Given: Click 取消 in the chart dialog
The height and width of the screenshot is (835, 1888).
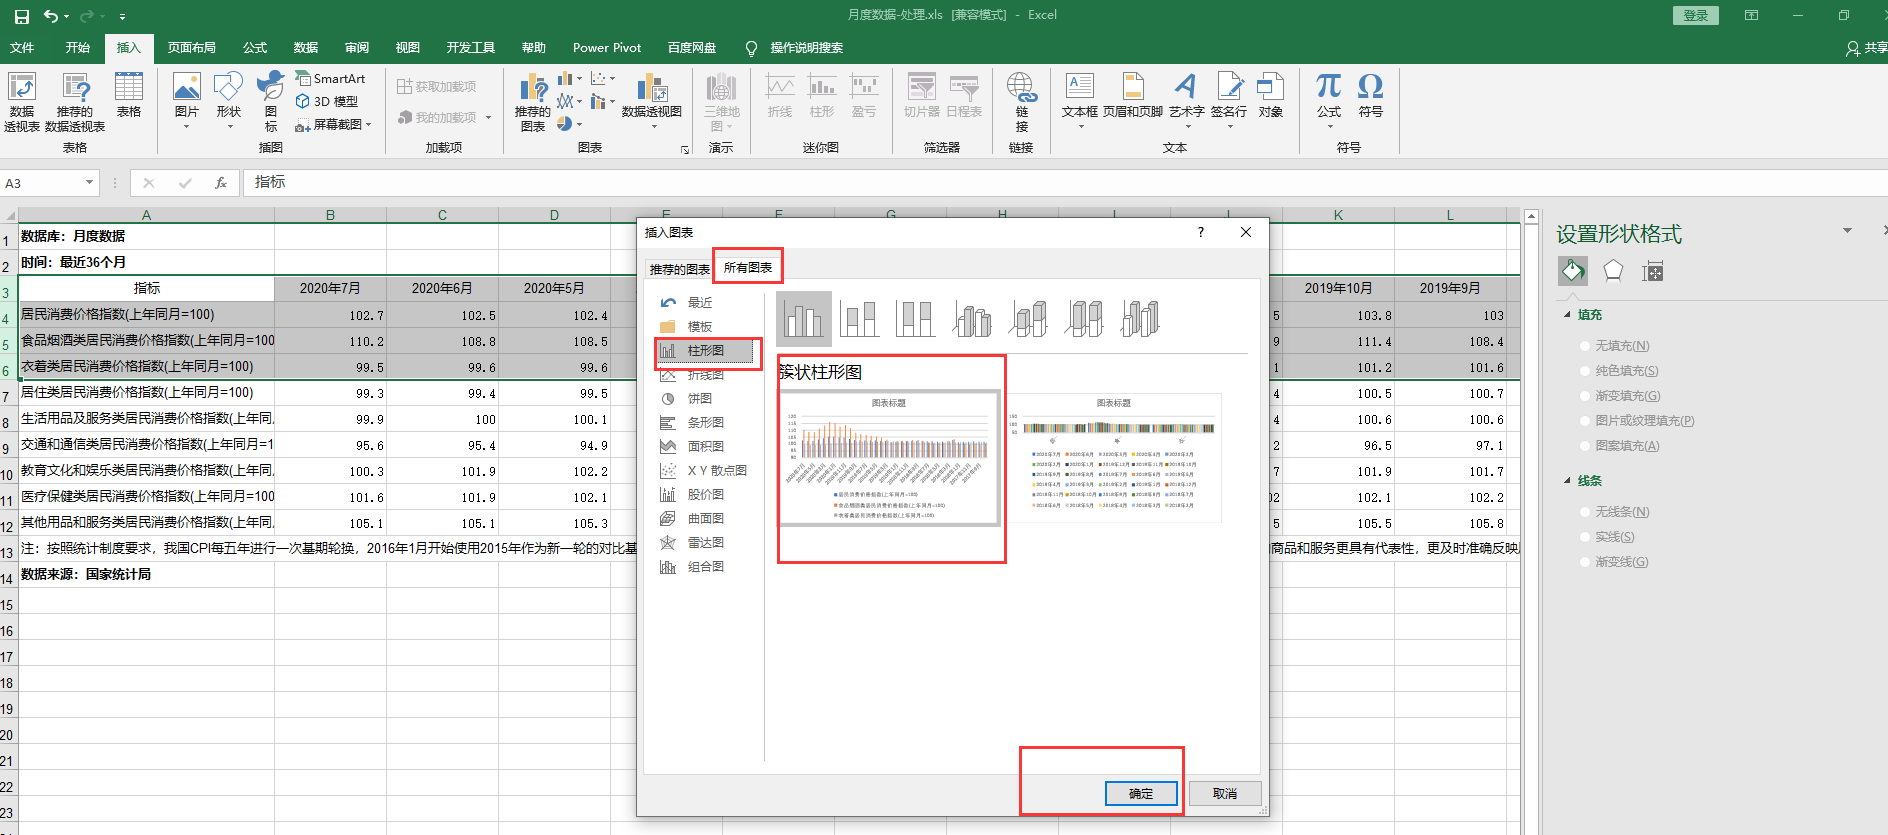Looking at the screenshot, I should 1225,793.
